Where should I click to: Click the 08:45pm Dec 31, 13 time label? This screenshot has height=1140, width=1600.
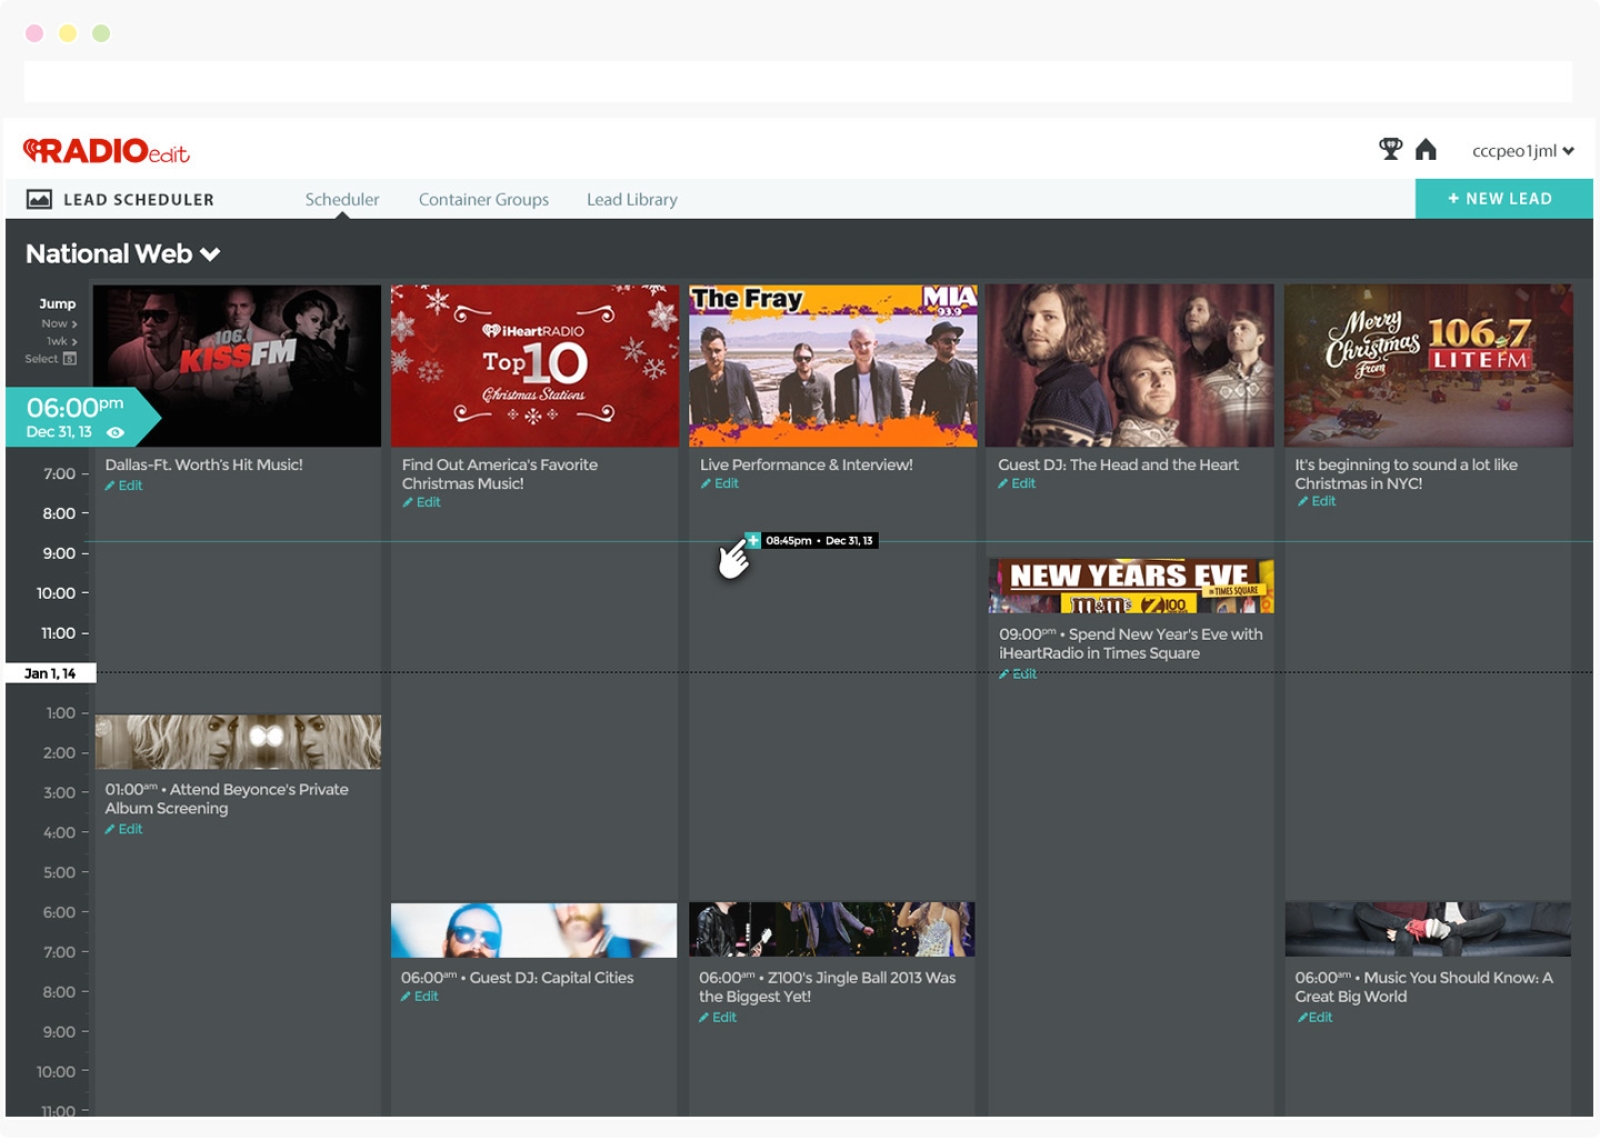coord(819,541)
